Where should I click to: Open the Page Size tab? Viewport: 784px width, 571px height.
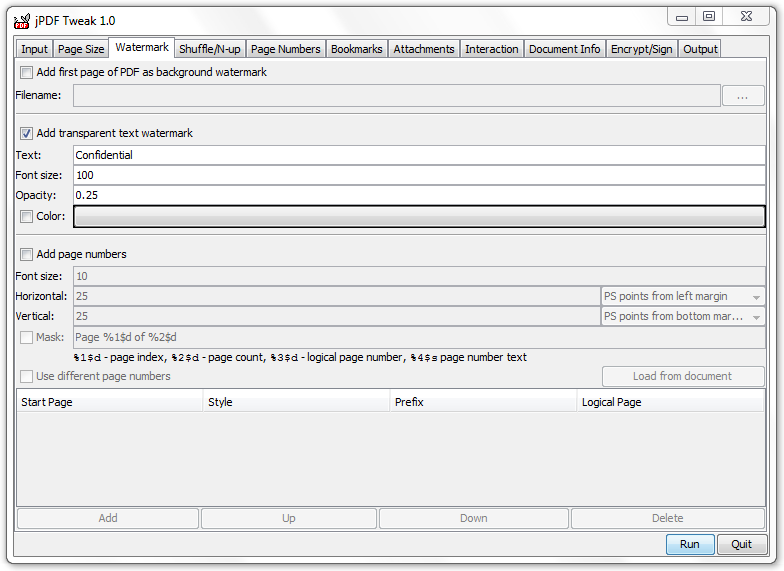(x=81, y=49)
